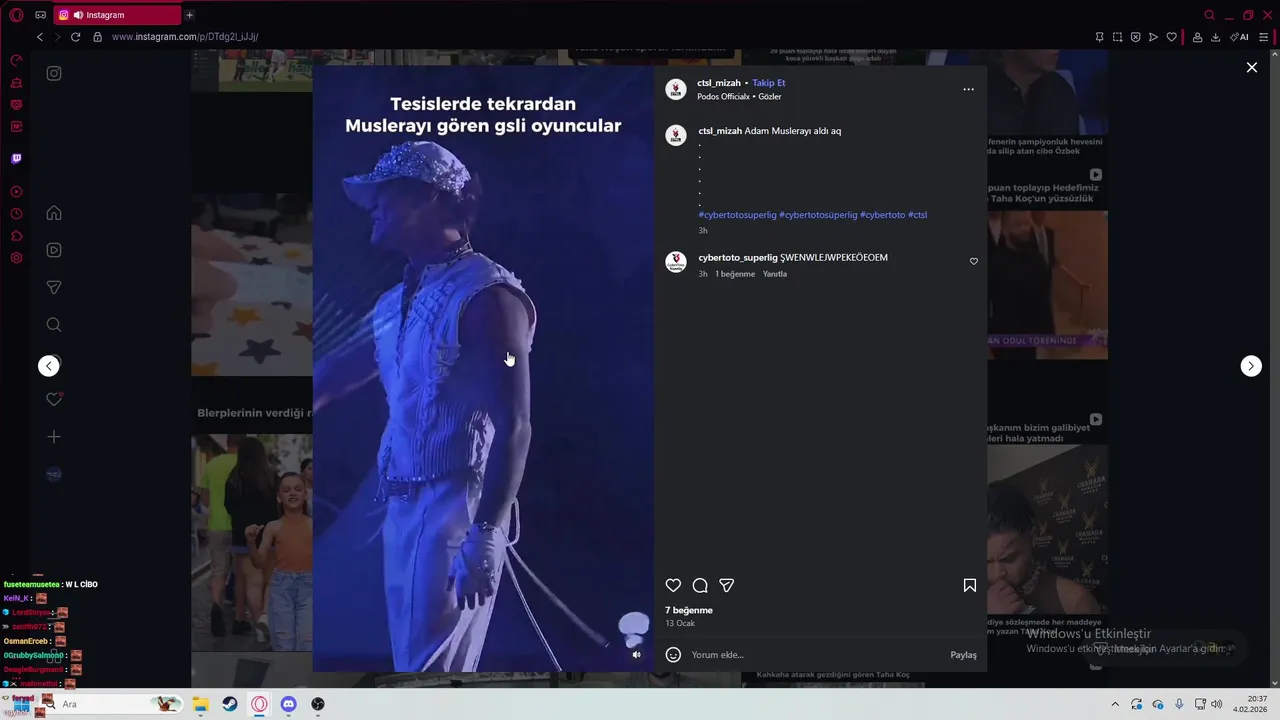Create a new Instagram post plus icon
The width and height of the screenshot is (1280, 720).
tap(54, 437)
